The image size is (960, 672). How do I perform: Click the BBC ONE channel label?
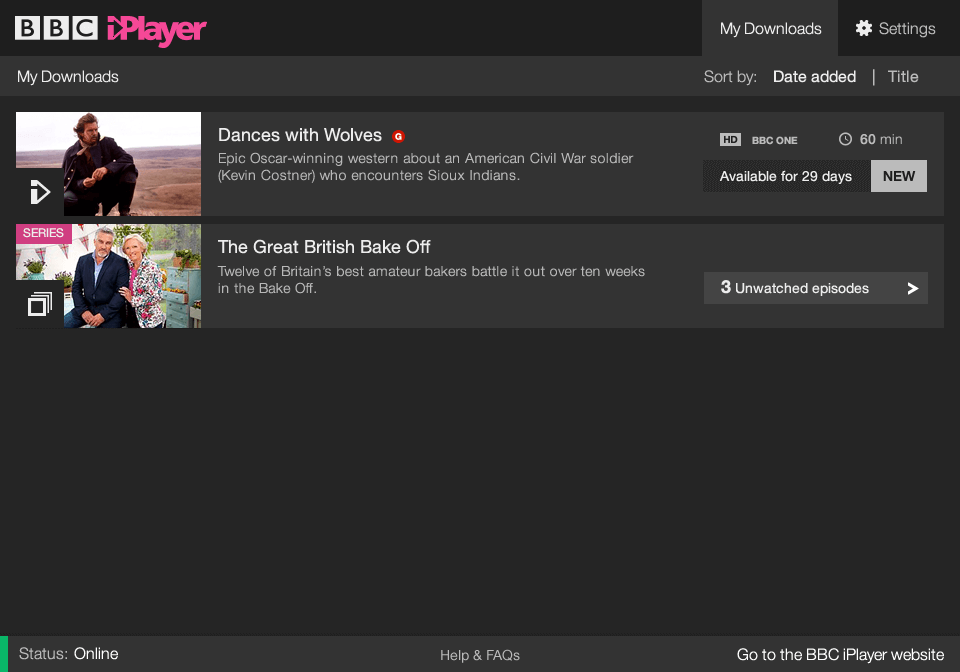point(774,140)
